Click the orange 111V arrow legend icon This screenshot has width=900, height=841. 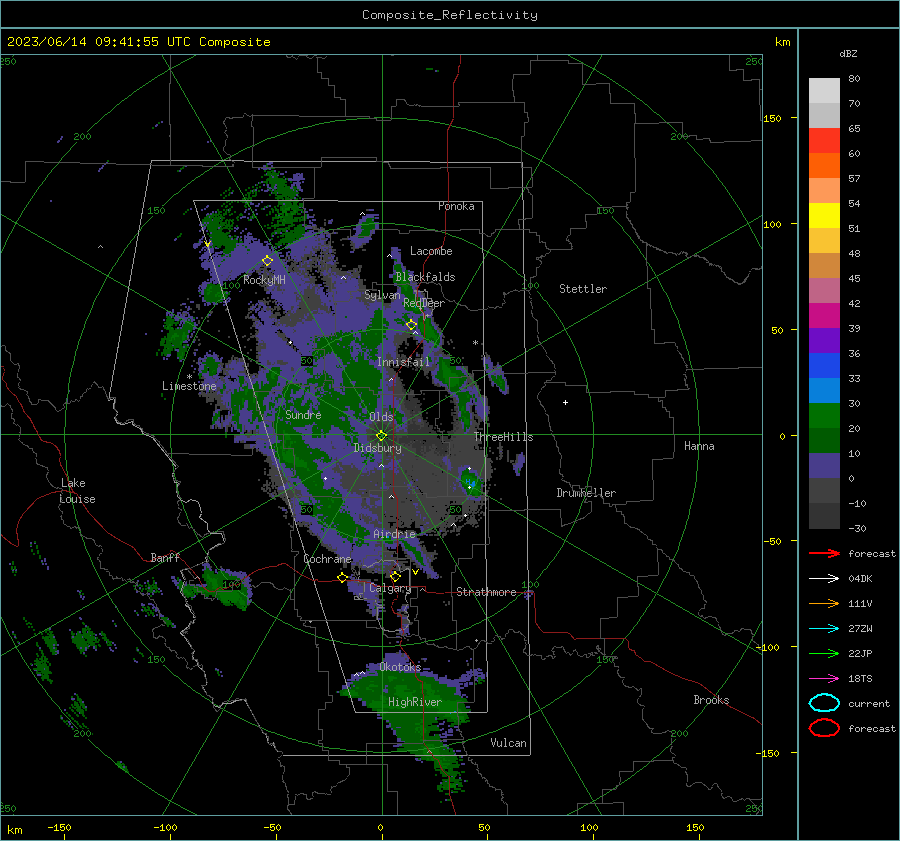824,603
